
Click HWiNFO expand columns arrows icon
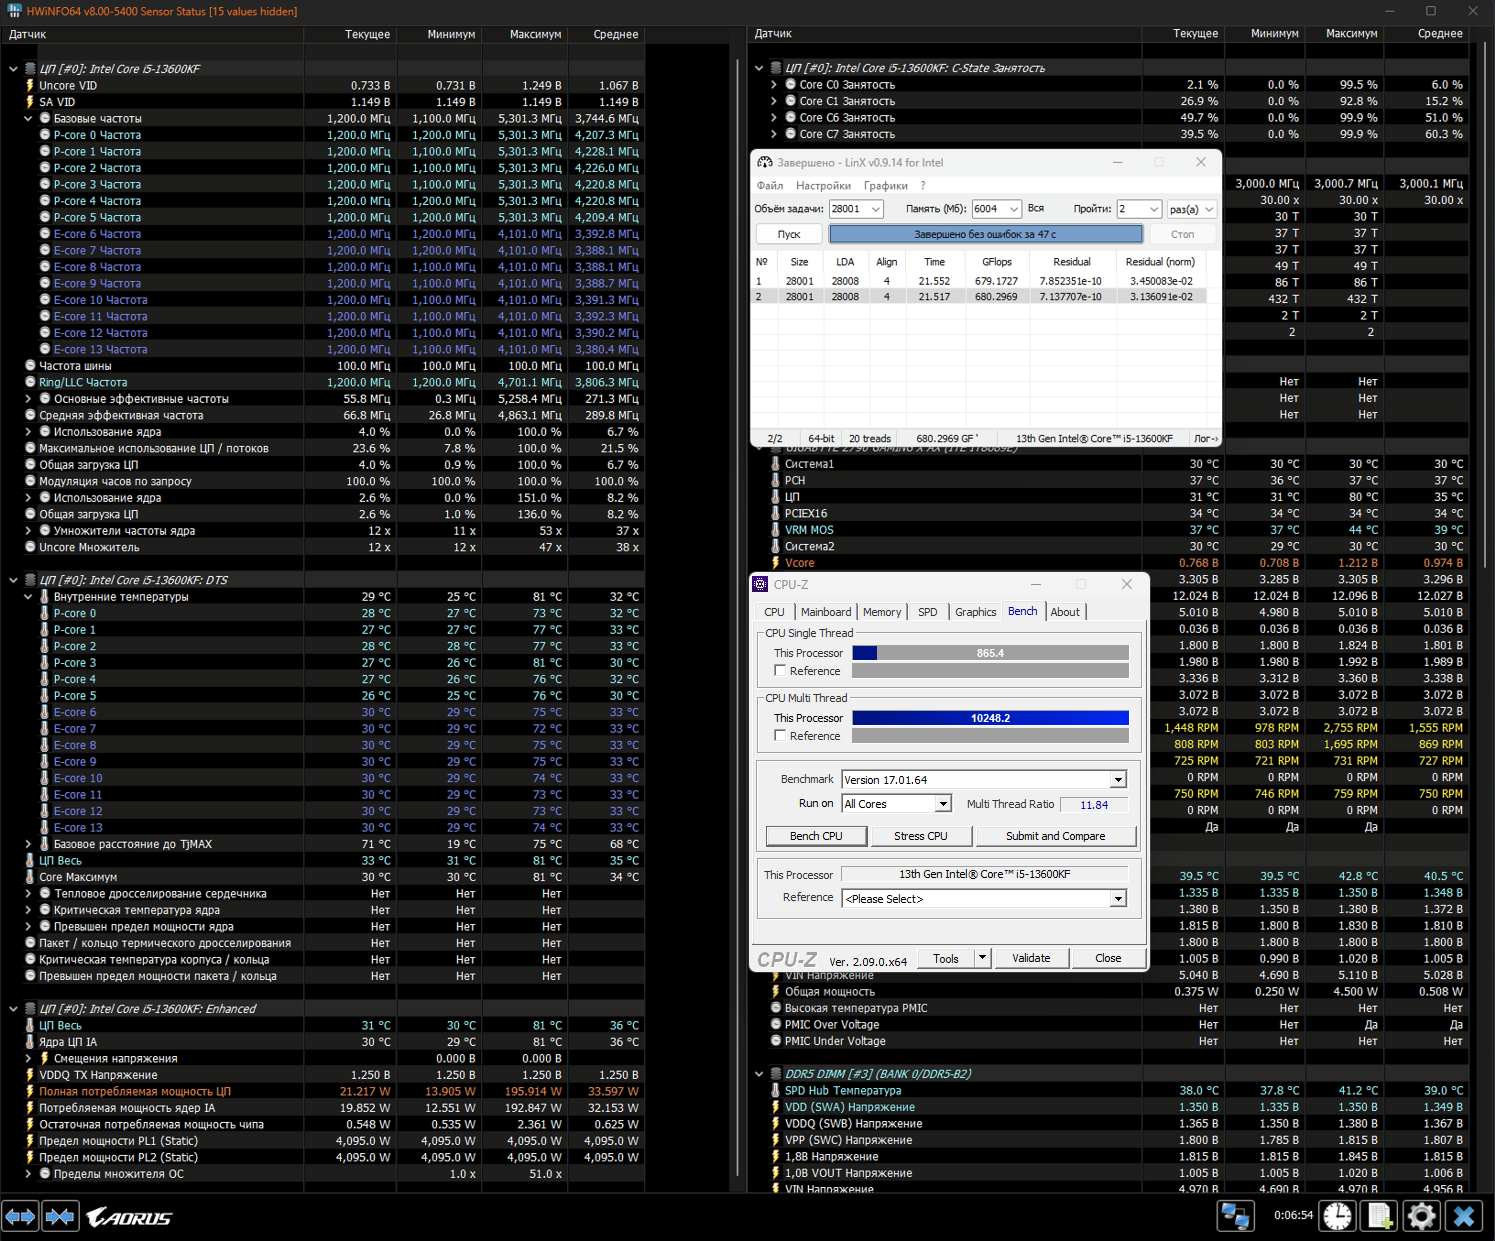pyautogui.click(x=21, y=1216)
